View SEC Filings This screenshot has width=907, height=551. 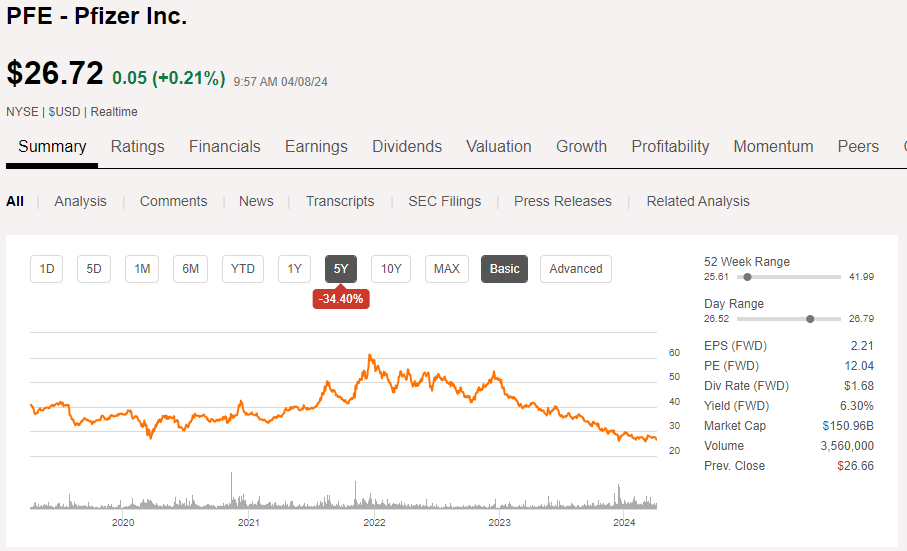[x=444, y=201]
